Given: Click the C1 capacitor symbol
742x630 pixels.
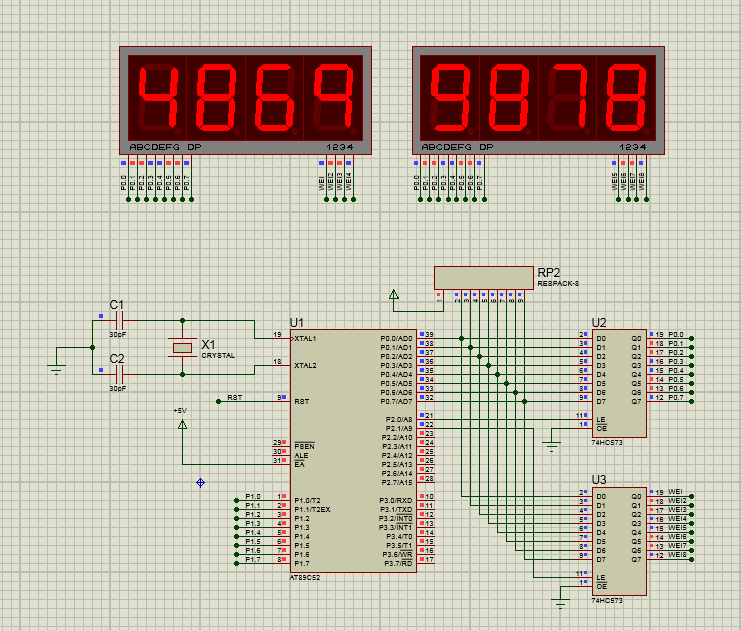Looking at the screenshot, I should tap(119, 320).
